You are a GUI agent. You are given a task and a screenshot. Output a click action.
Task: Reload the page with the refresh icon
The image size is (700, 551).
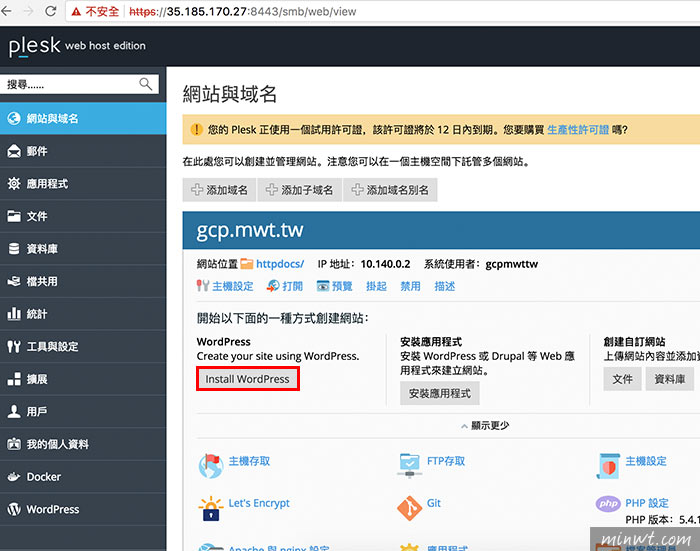[x=50, y=11]
